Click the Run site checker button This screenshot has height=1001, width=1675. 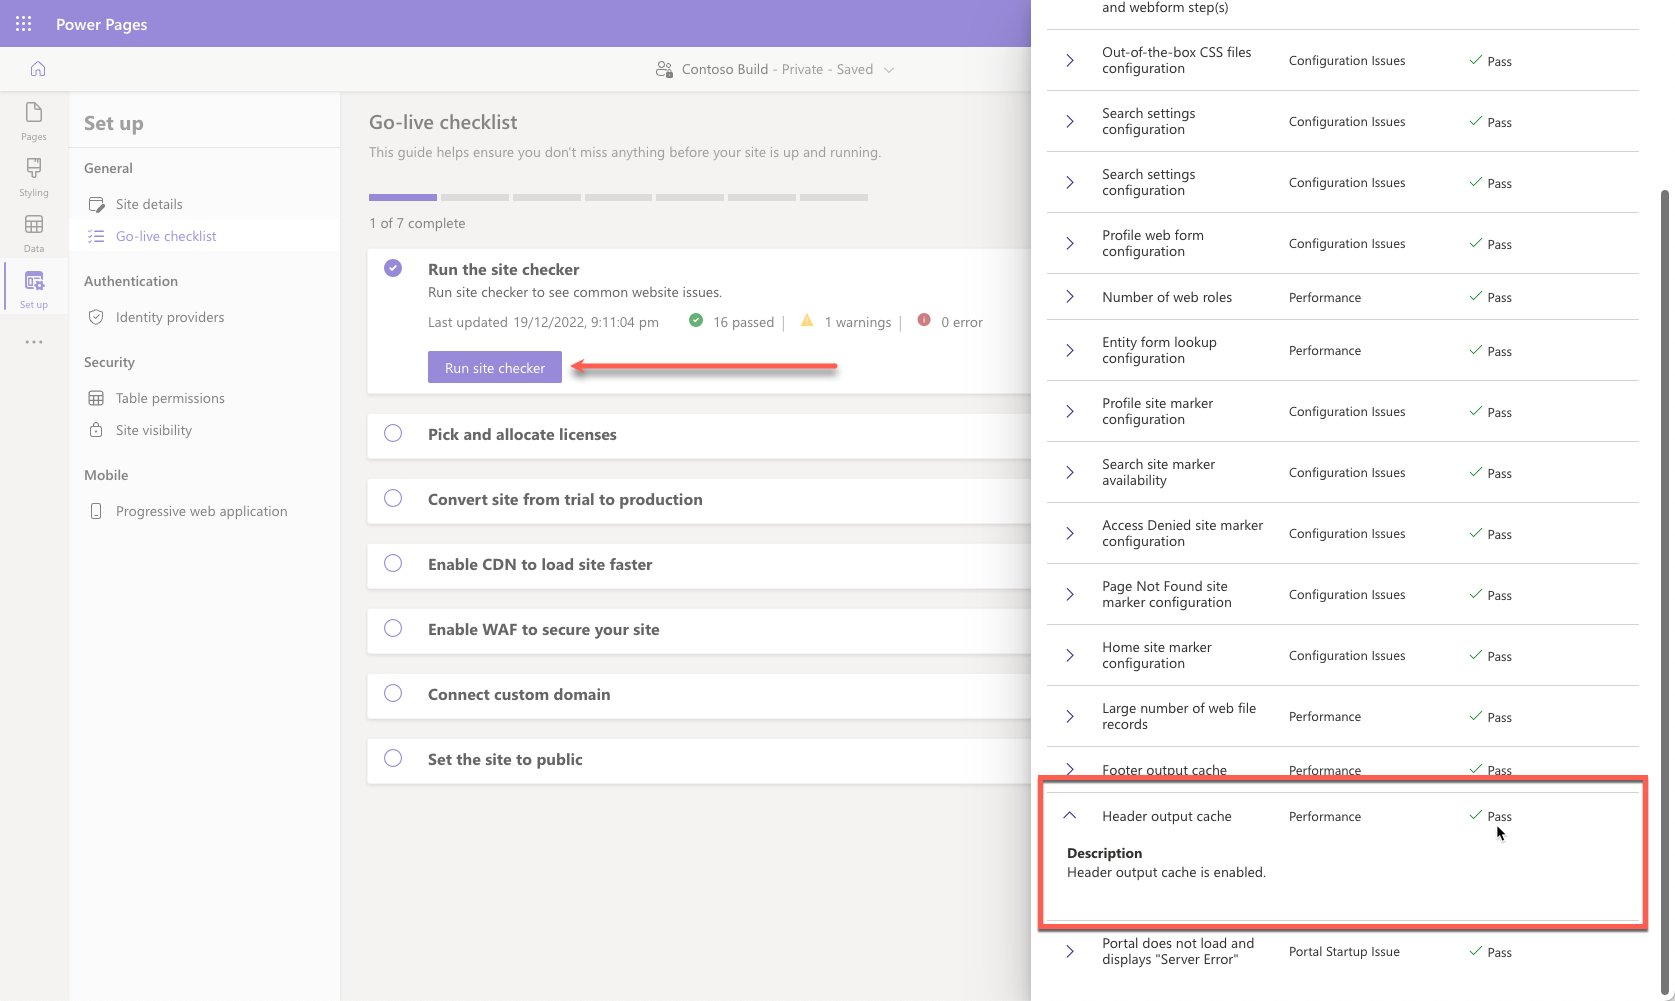[x=495, y=368]
